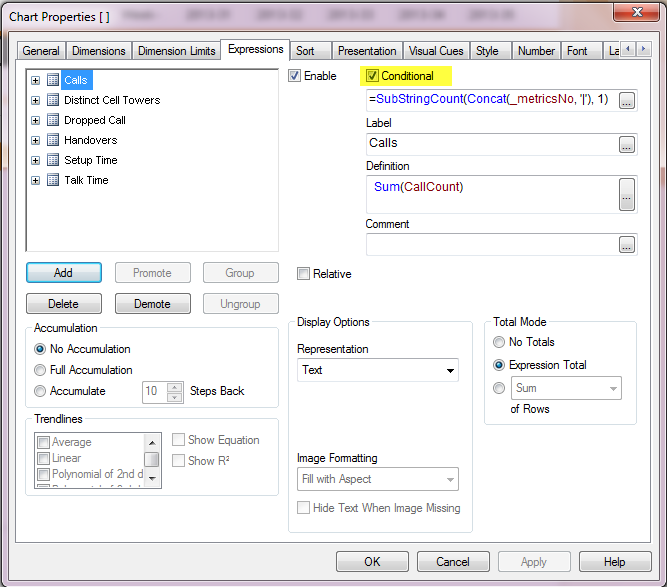
Task: Expand the Setup Time node
Action: [36, 160]
